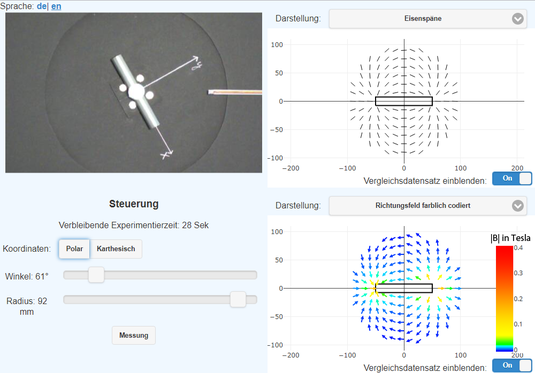Image resolution: width=535 pixels, height=373 pixels.
Task: Click the white magnet hub in the camera image
Action: pos(136,92)
